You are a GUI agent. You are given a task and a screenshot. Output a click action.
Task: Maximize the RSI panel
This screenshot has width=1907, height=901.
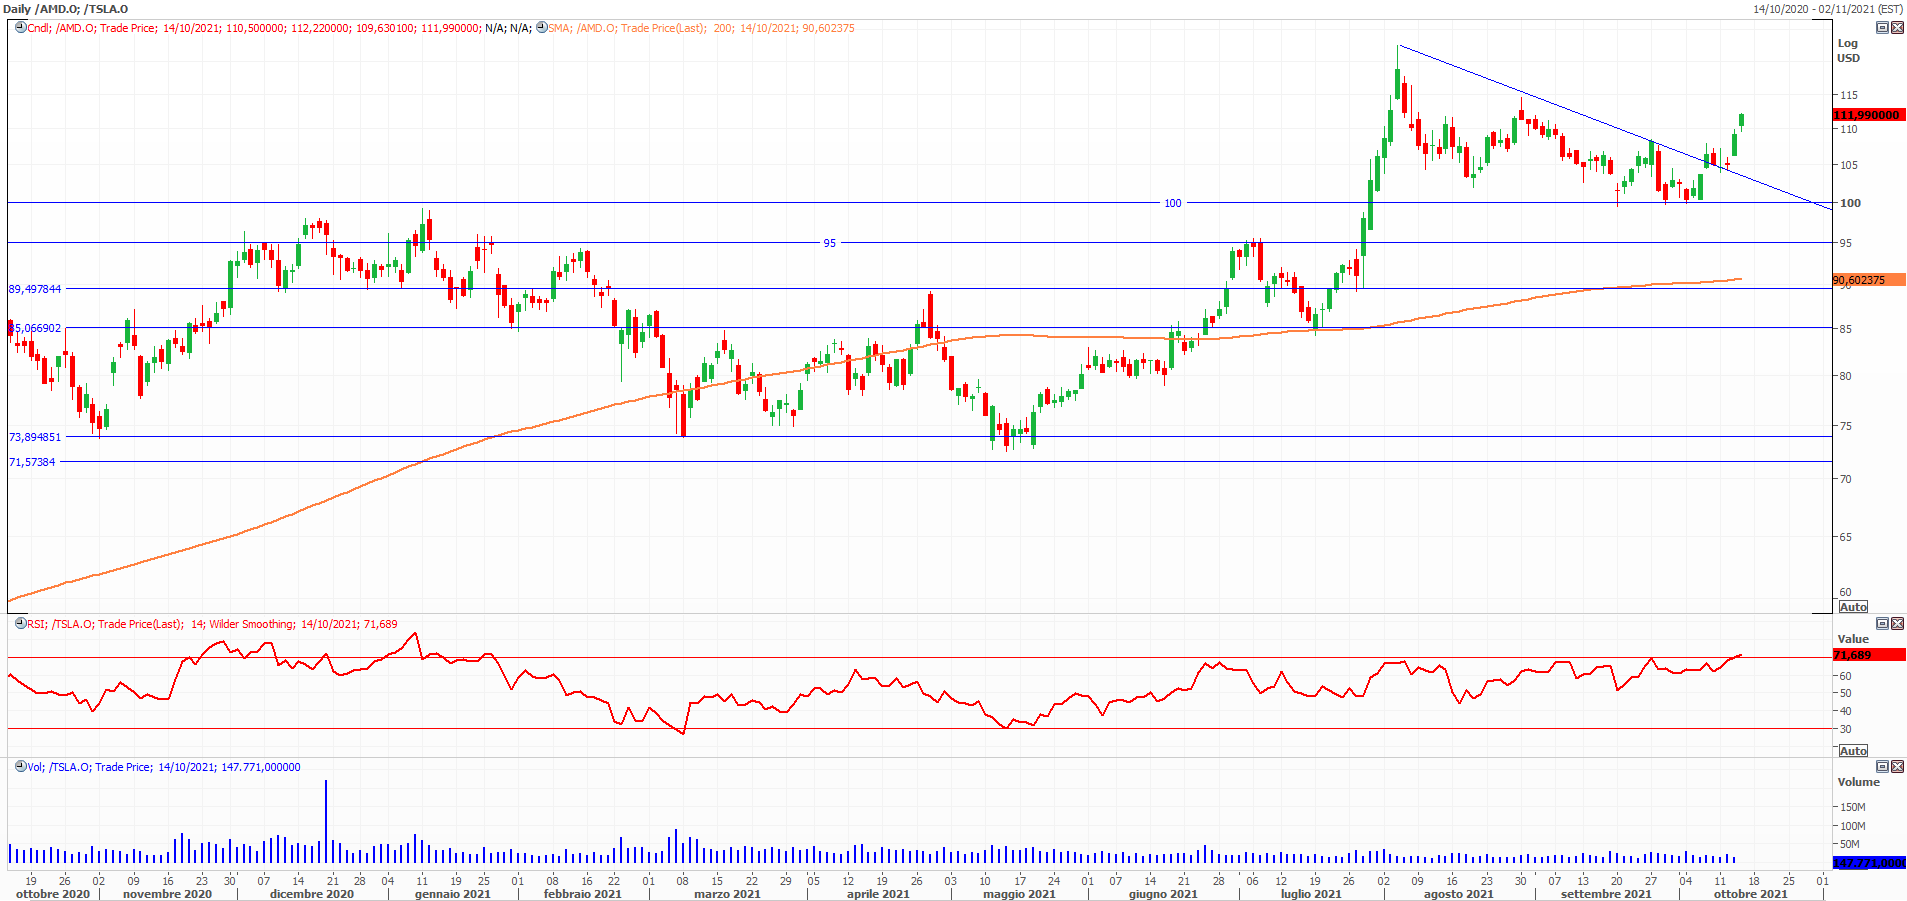point(1881,624)
